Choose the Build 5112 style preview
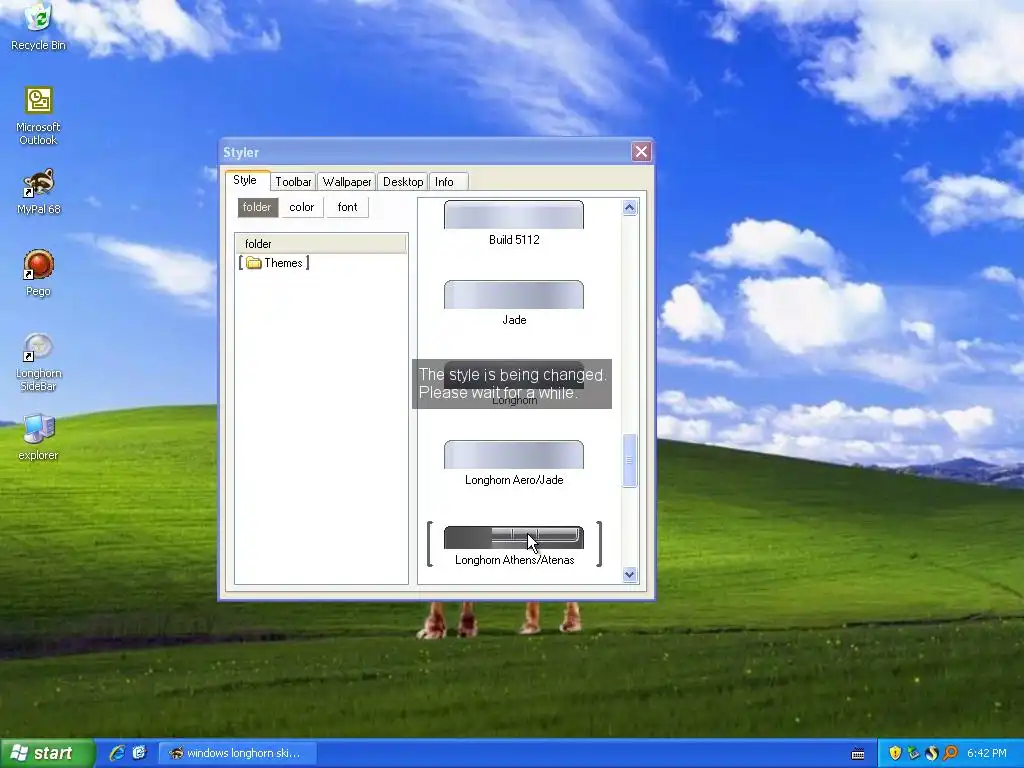 tap(514, 215)
